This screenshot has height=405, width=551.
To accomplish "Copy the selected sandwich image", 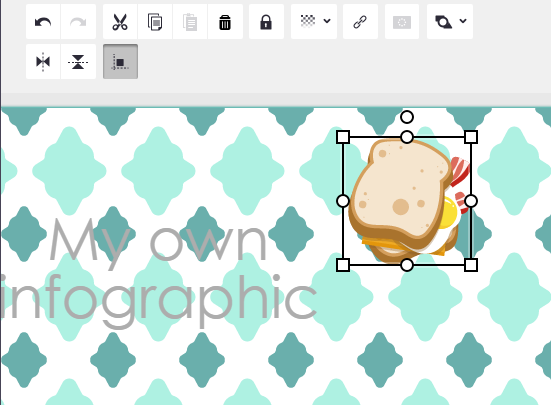I will [155, 22].
